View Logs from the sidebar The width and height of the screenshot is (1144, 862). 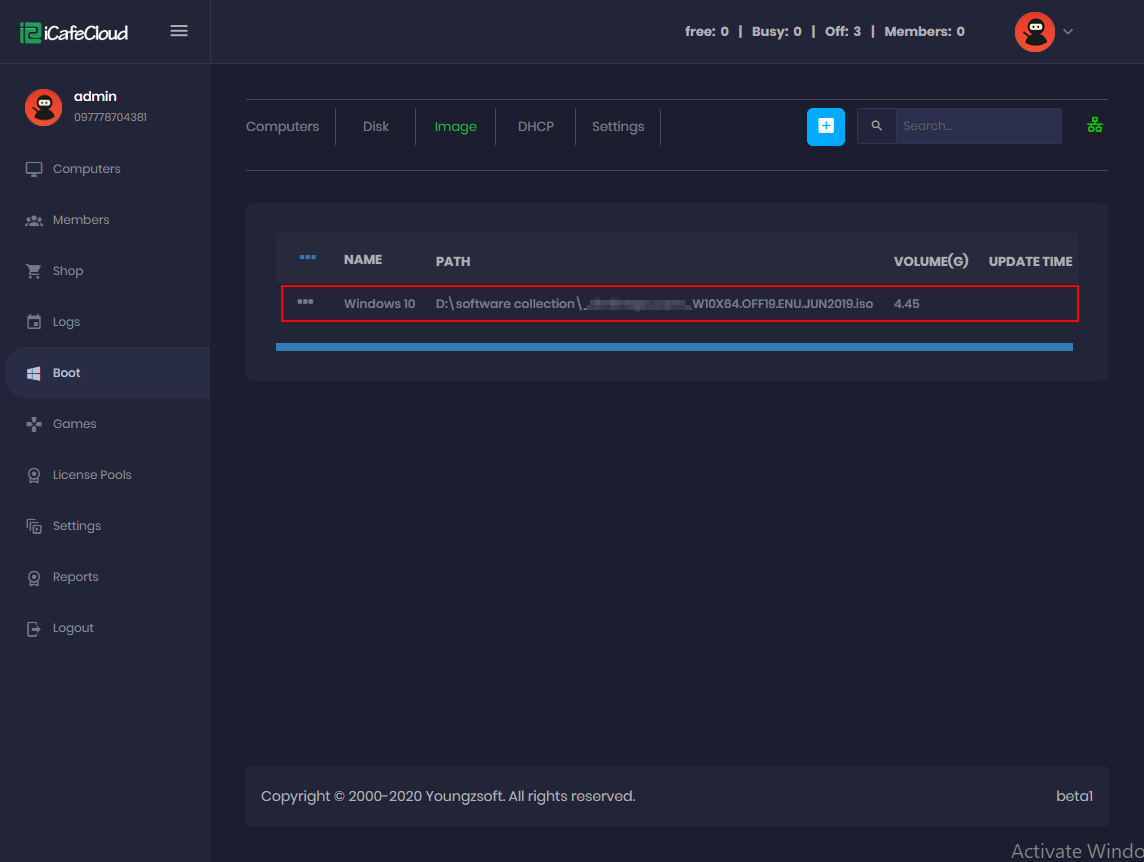[65, 321]
